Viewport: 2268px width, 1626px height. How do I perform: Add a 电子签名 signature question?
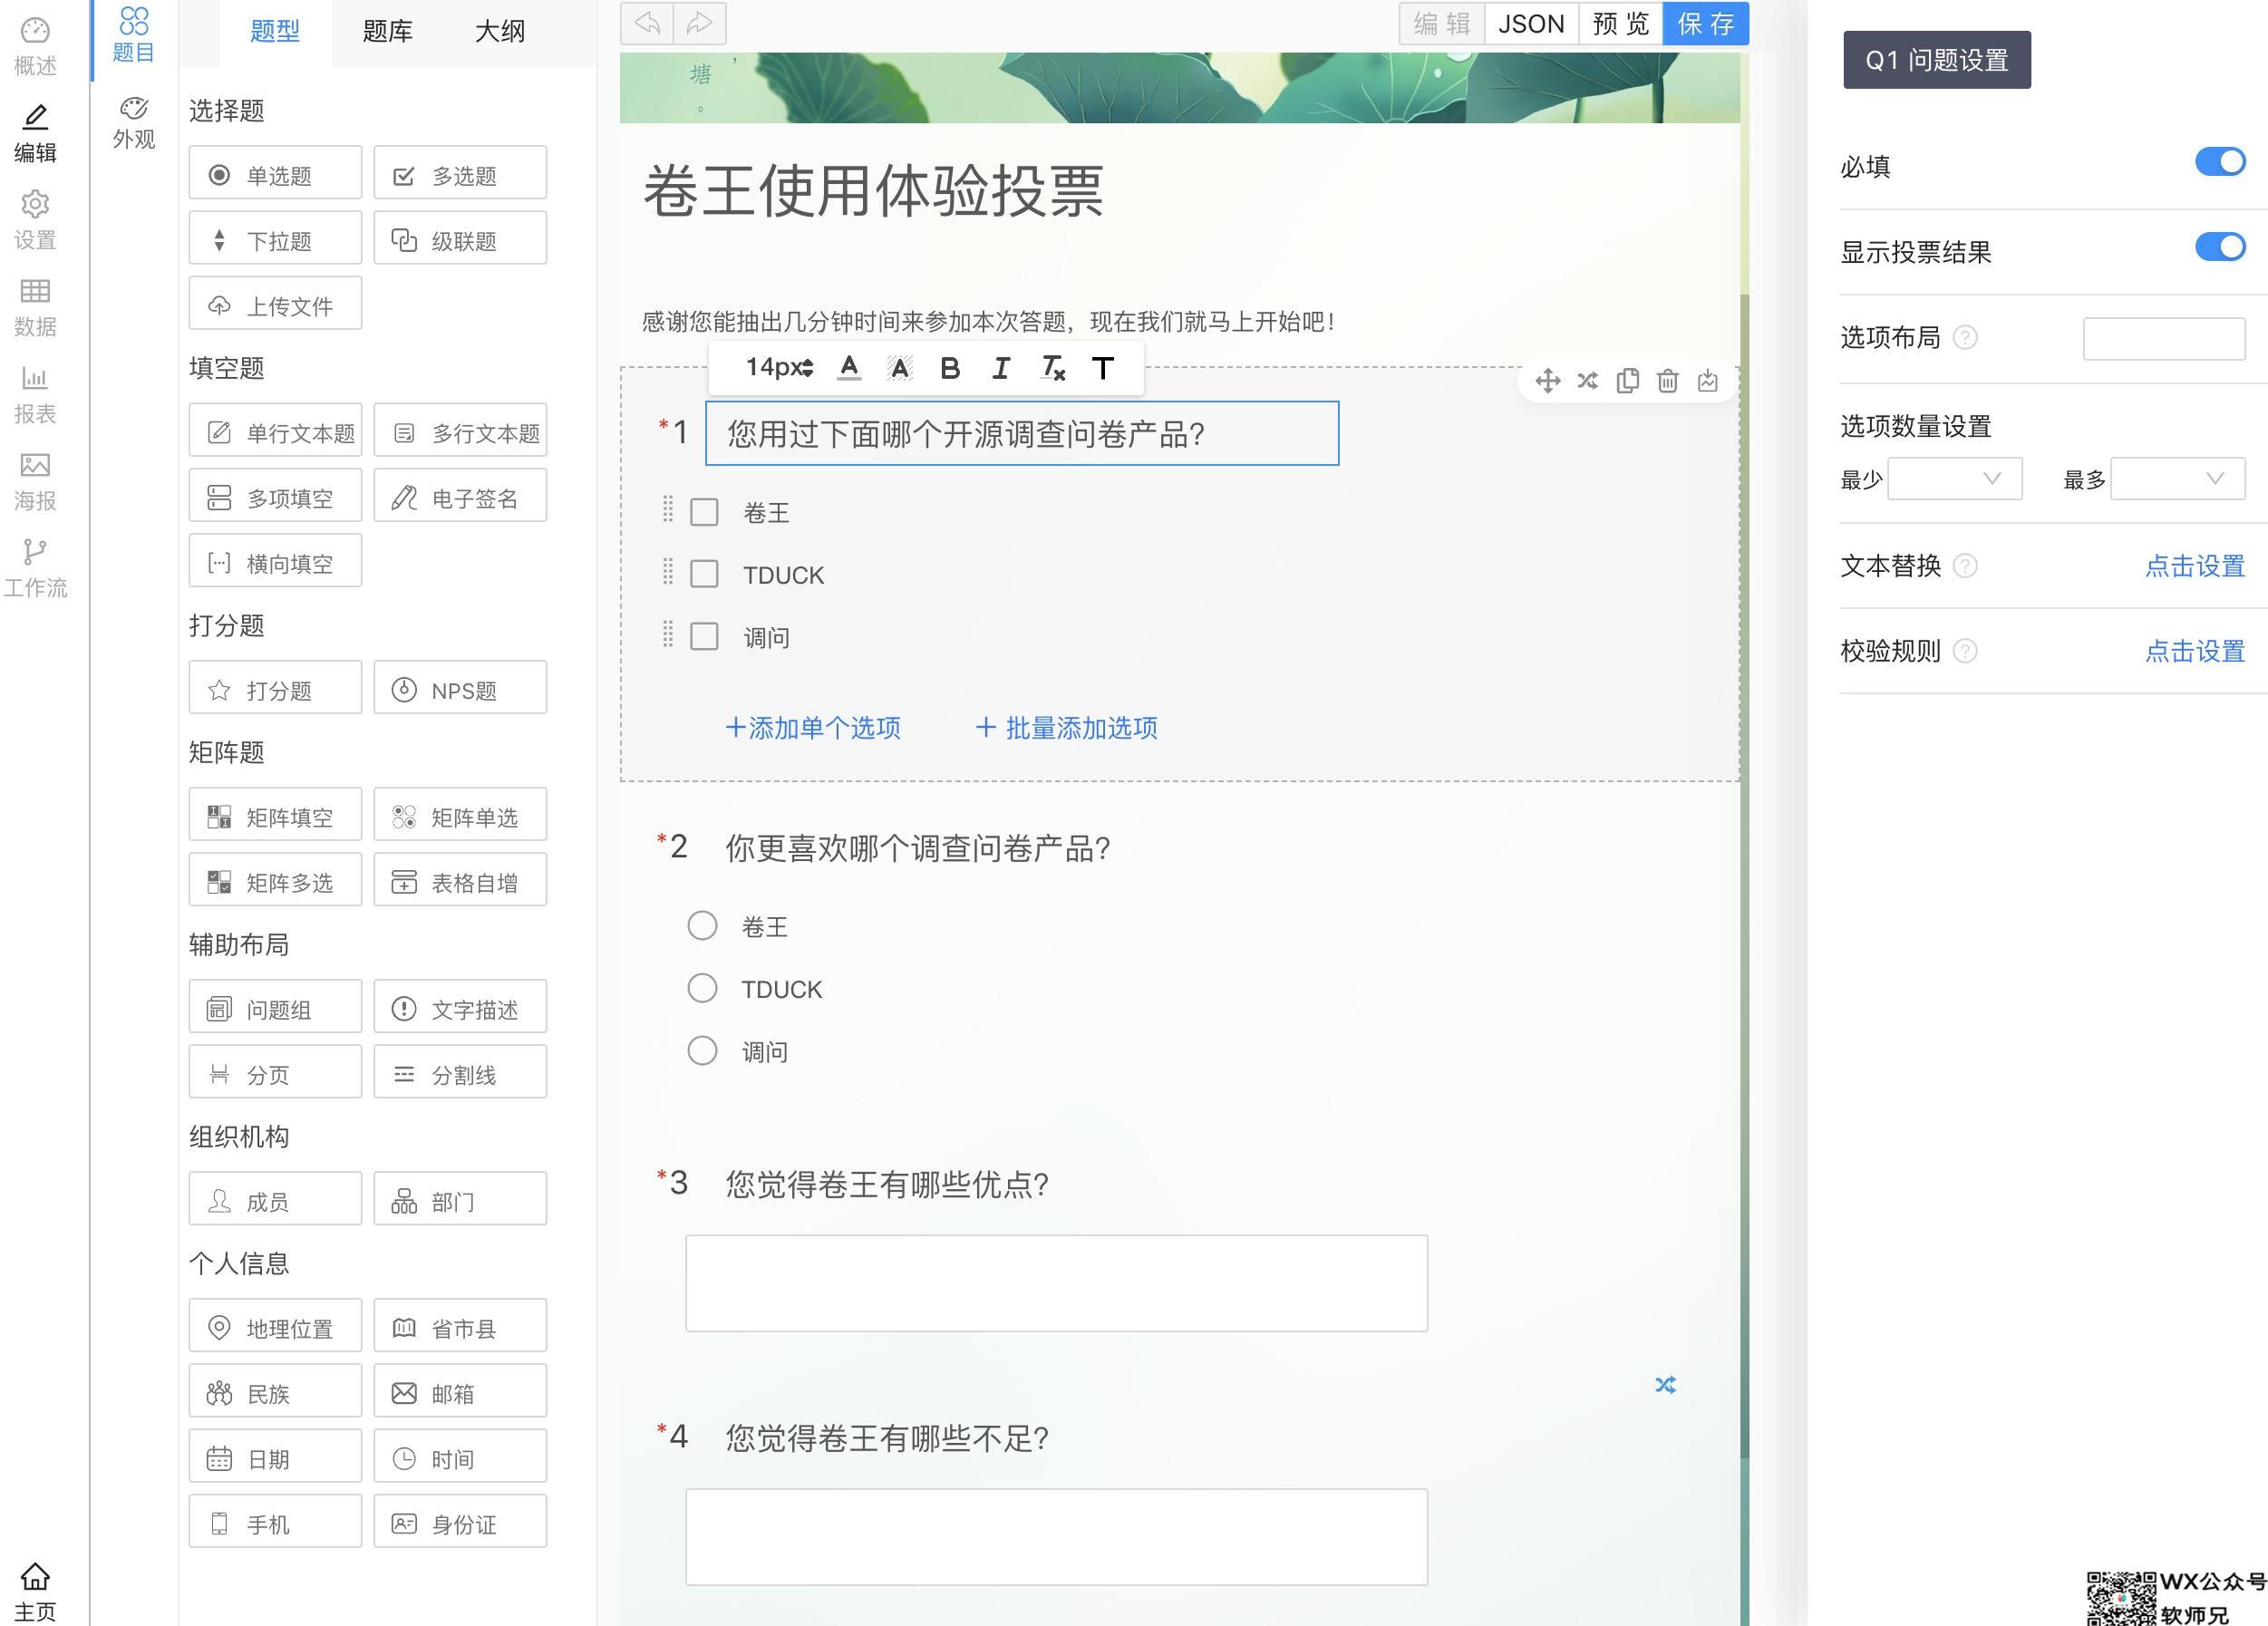pyautogui.click(x=460, y=497)
